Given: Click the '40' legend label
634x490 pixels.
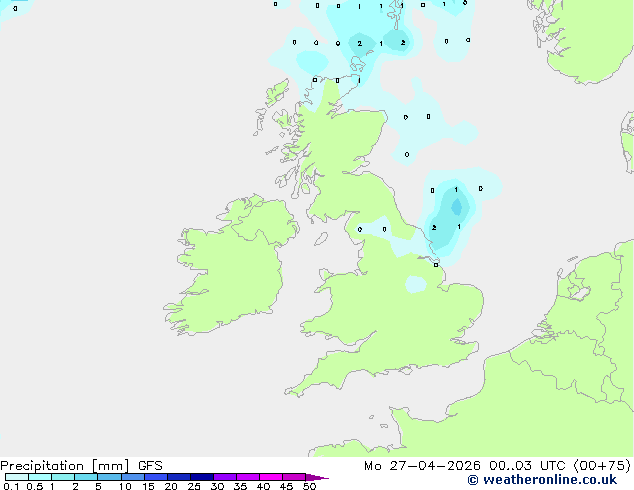Looking at the screenshot, I should point(263,486).
